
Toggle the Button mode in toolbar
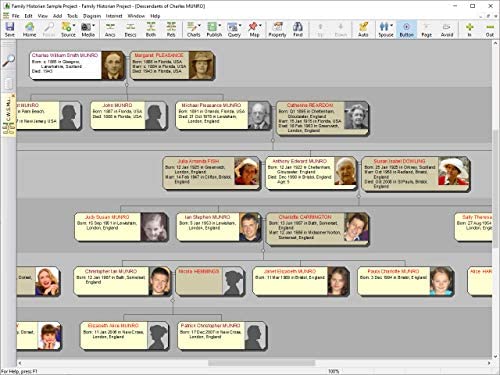pos(406,29)
